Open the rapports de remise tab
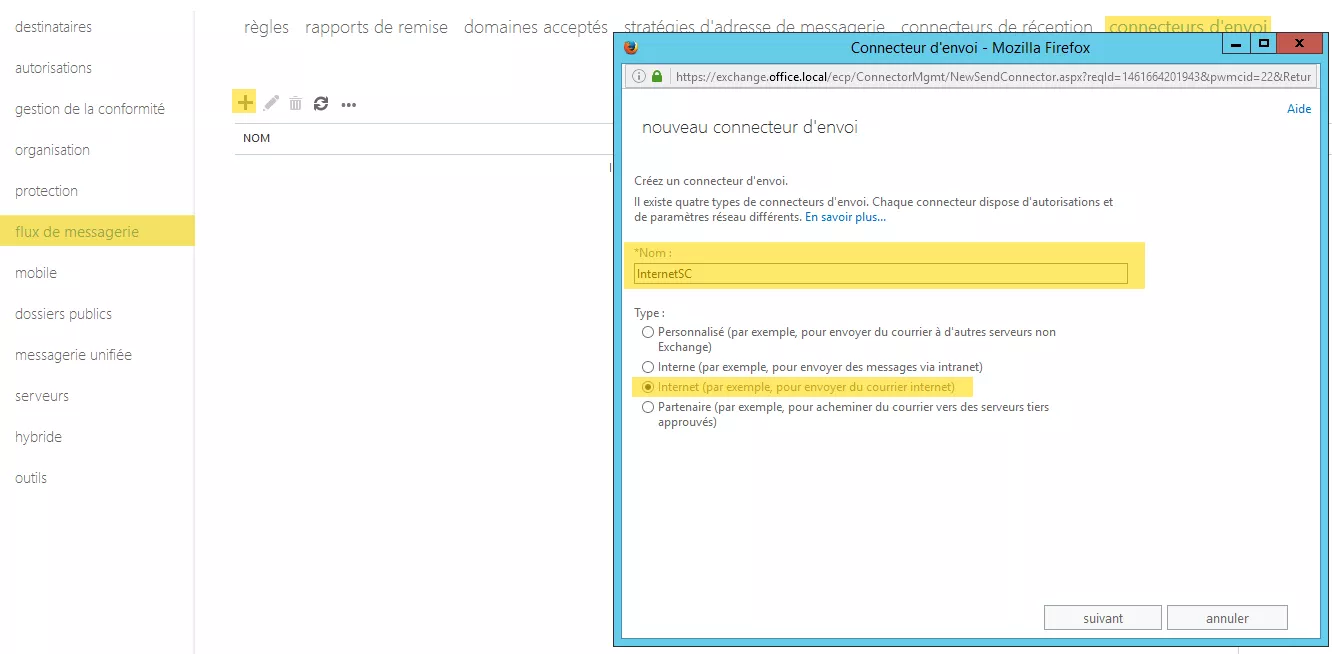The height and width of the screenshot is (654, 1332). 376,27
